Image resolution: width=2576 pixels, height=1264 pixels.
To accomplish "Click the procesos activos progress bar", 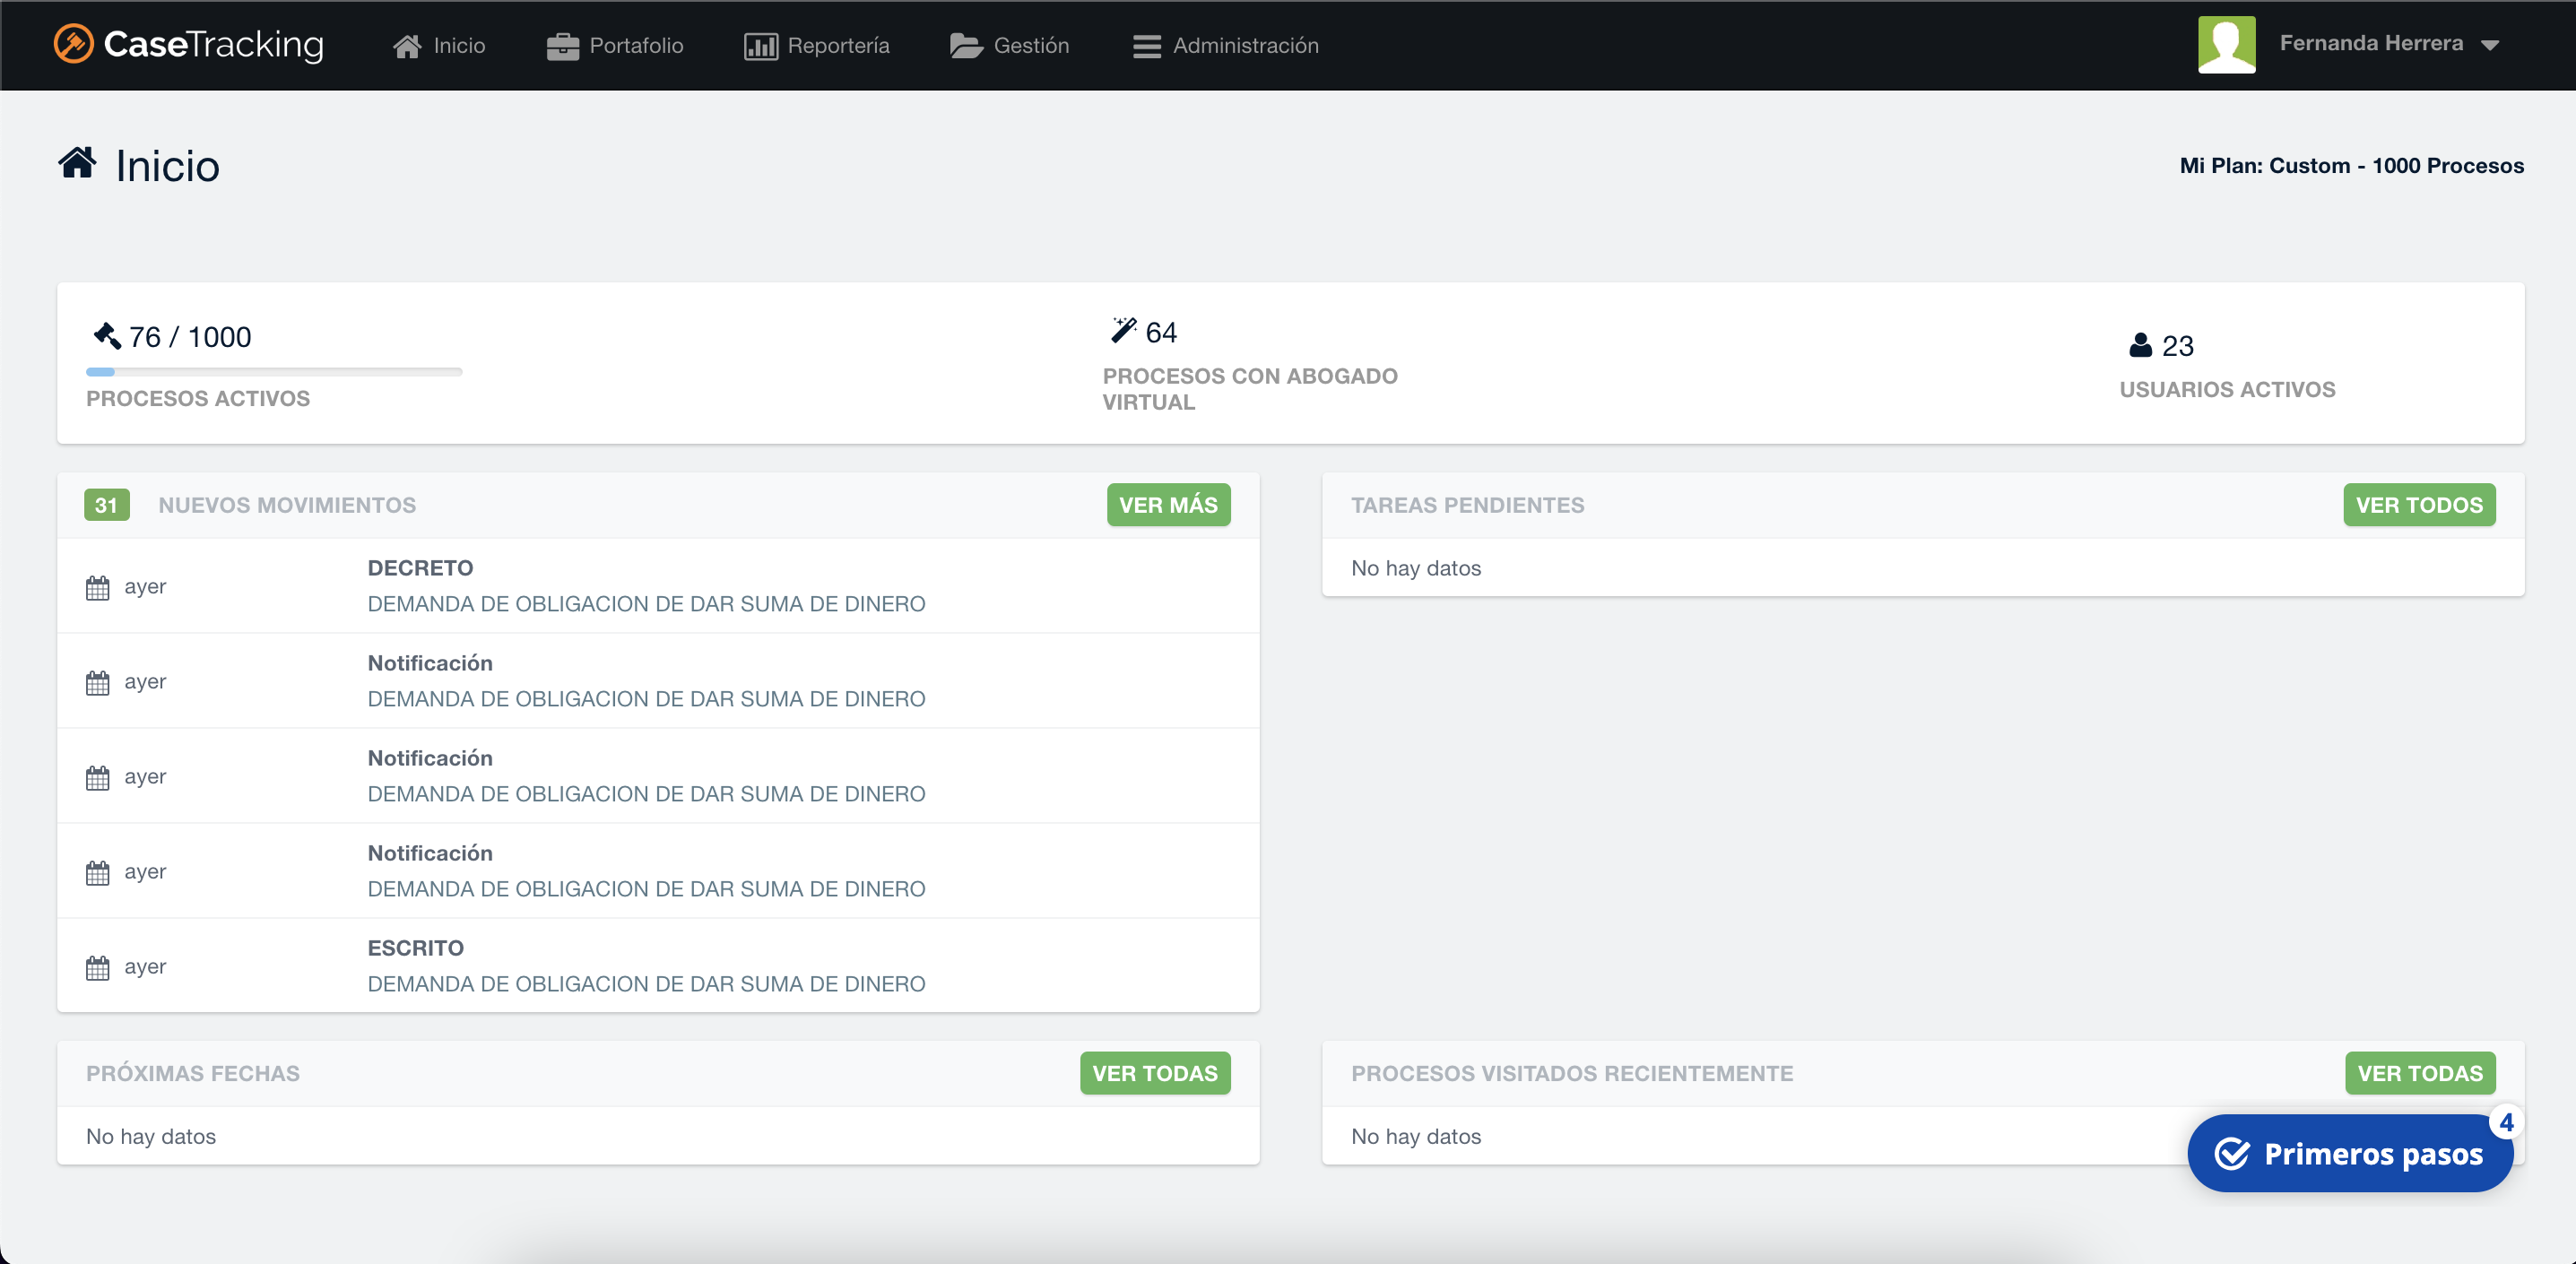I will pos(274,372).
